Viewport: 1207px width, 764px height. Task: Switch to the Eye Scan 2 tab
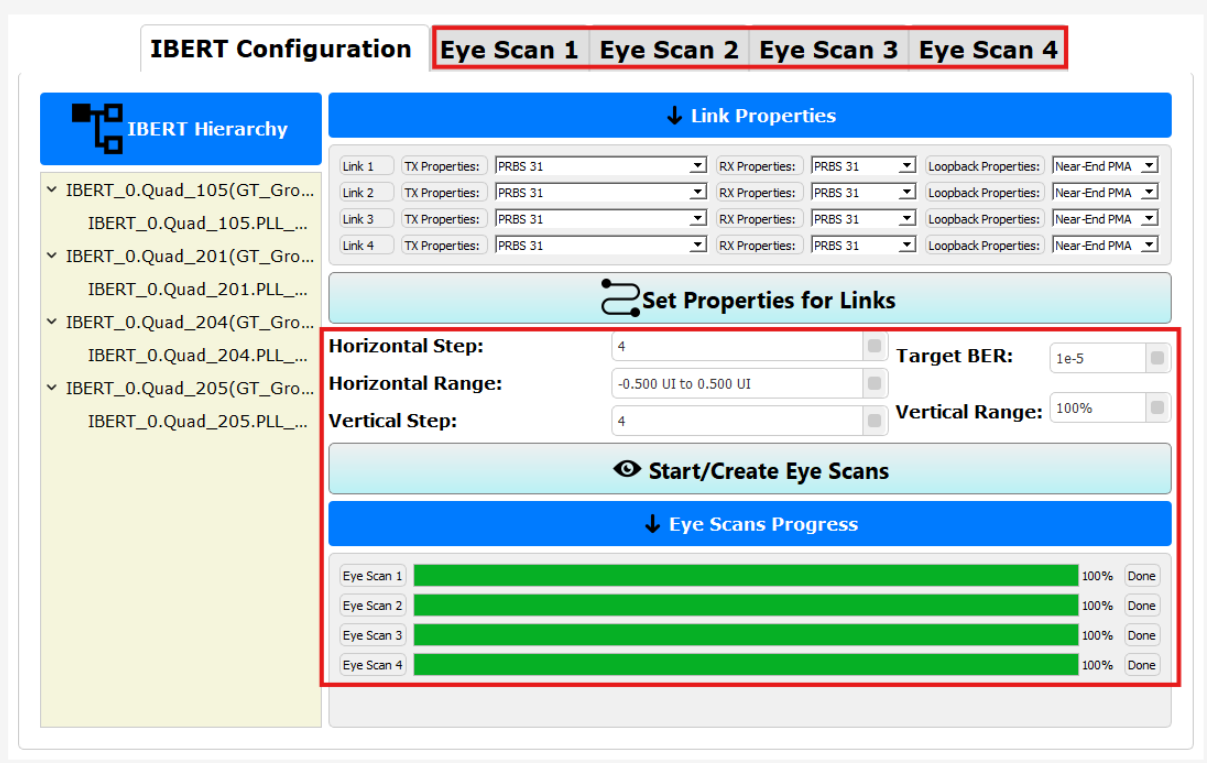pos(669,49)
